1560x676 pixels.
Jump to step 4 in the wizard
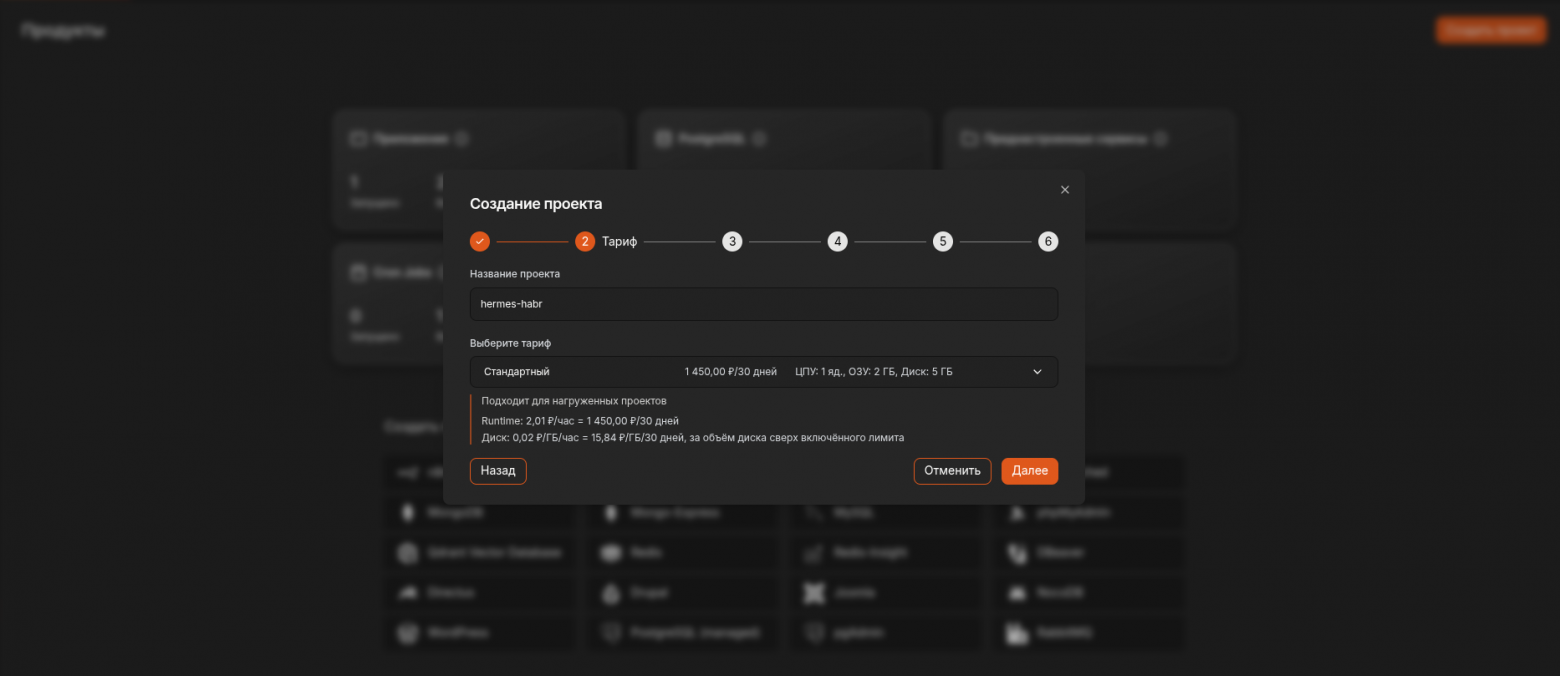pos(837,241)
